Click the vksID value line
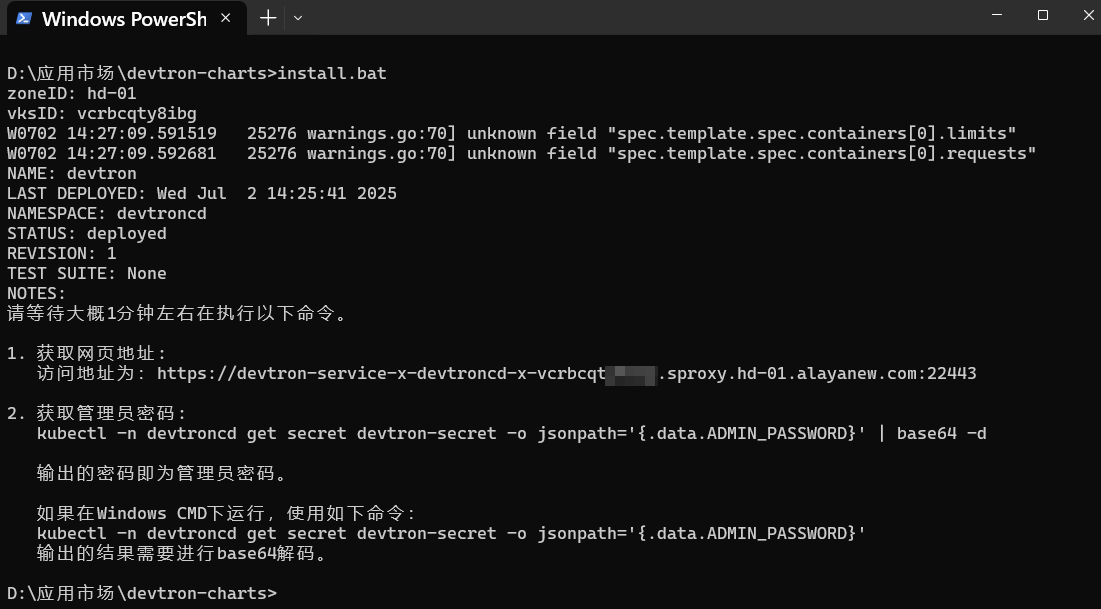 [102, 113]
